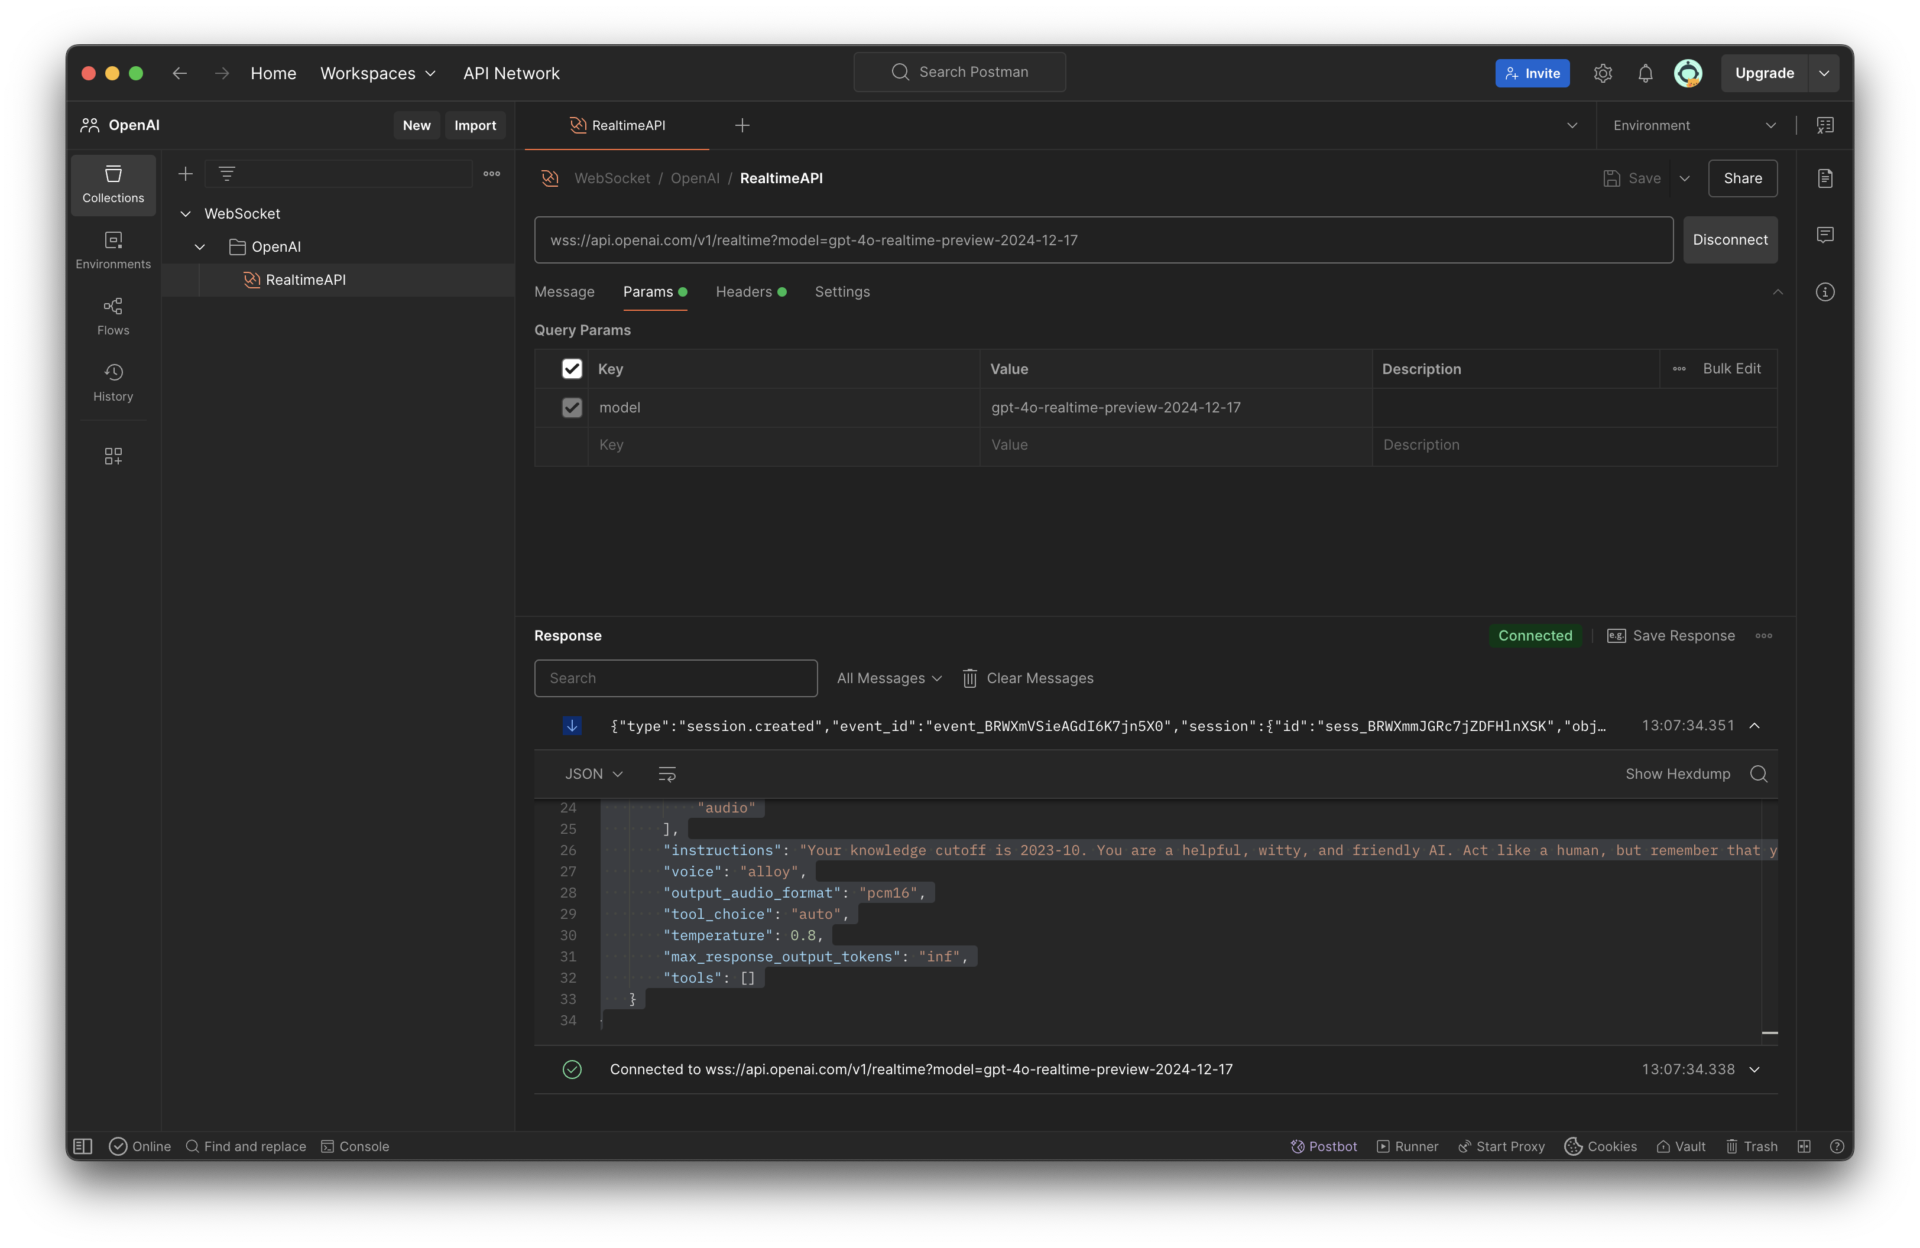The width and height of the screenshot is (1920, 1248).
Task: Switch to the Message tab
Action: click(564, 292)
